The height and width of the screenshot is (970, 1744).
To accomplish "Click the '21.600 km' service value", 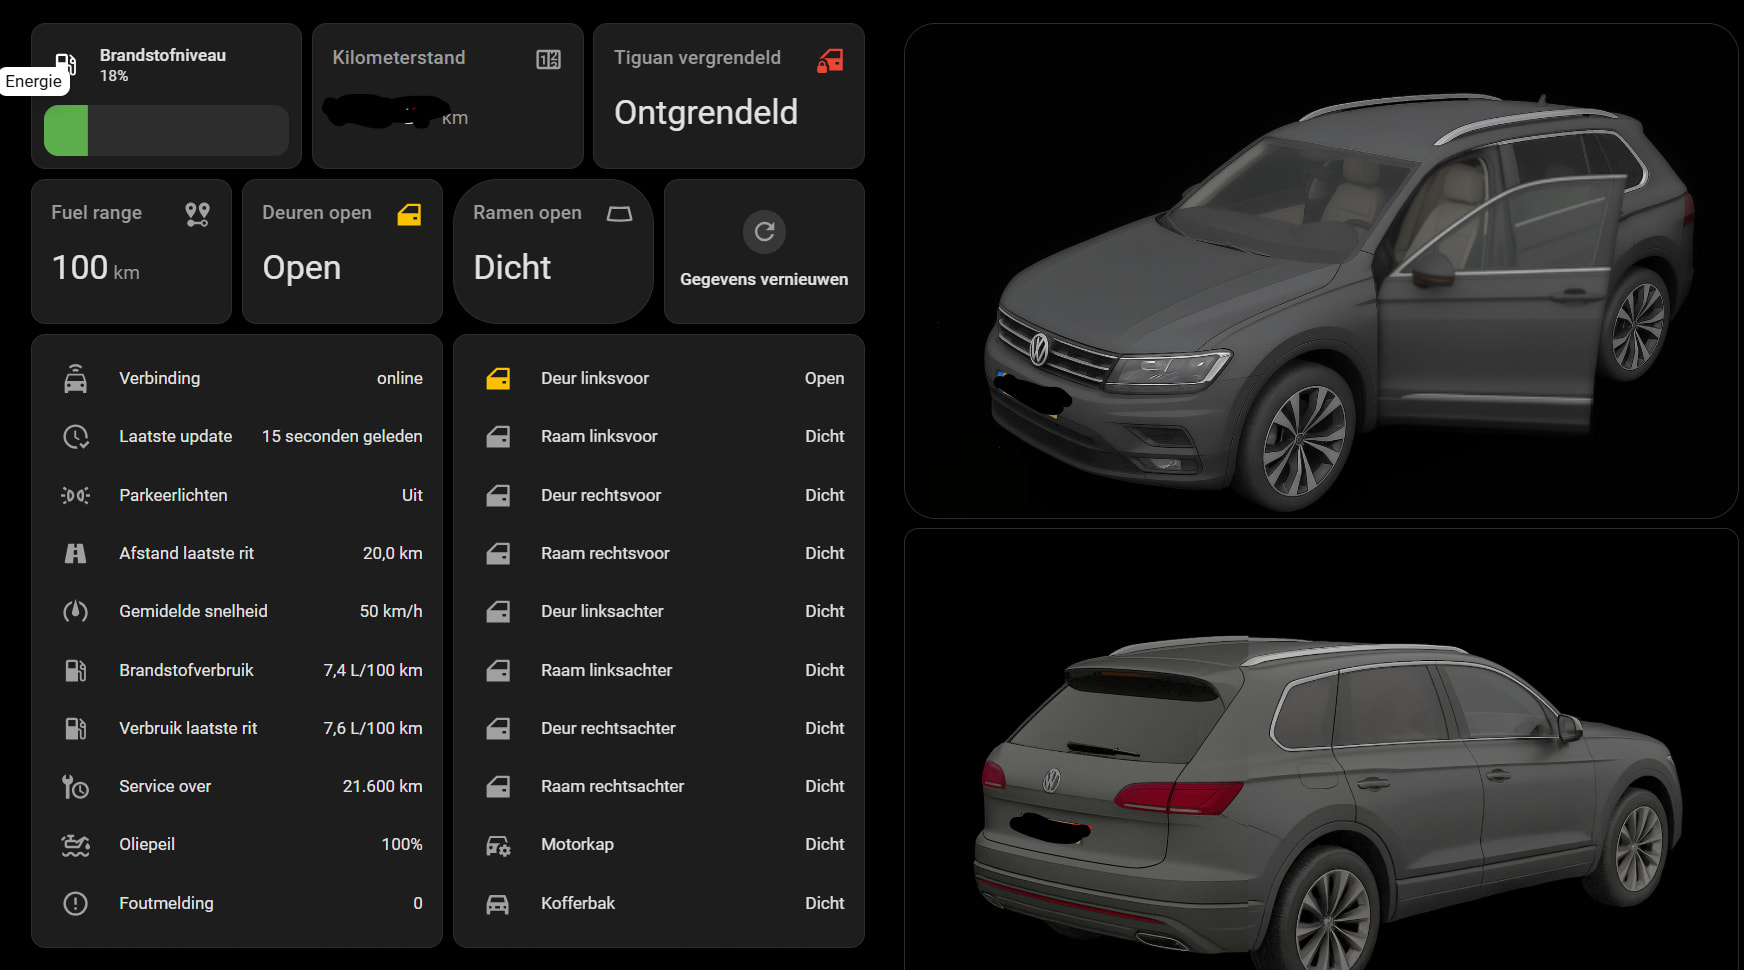I will [383, 786].
